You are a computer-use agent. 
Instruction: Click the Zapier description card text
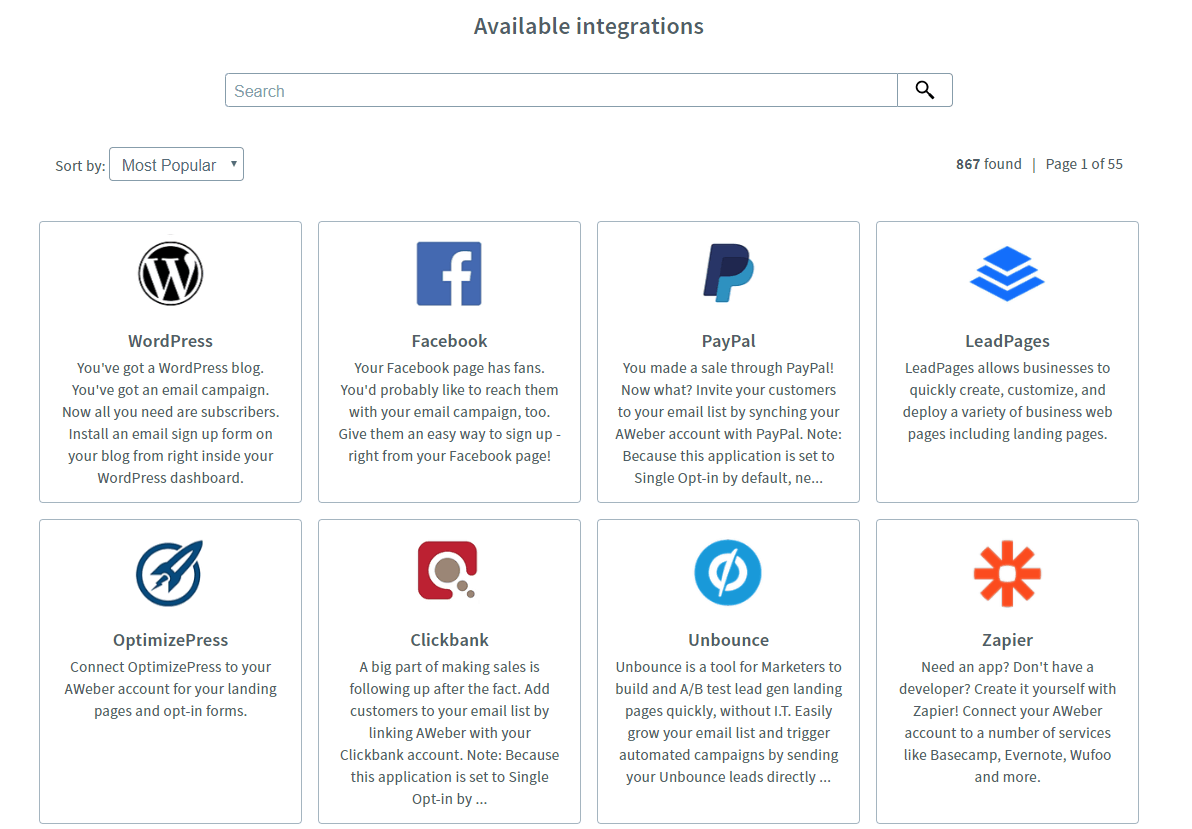[x=1007, y=722]
